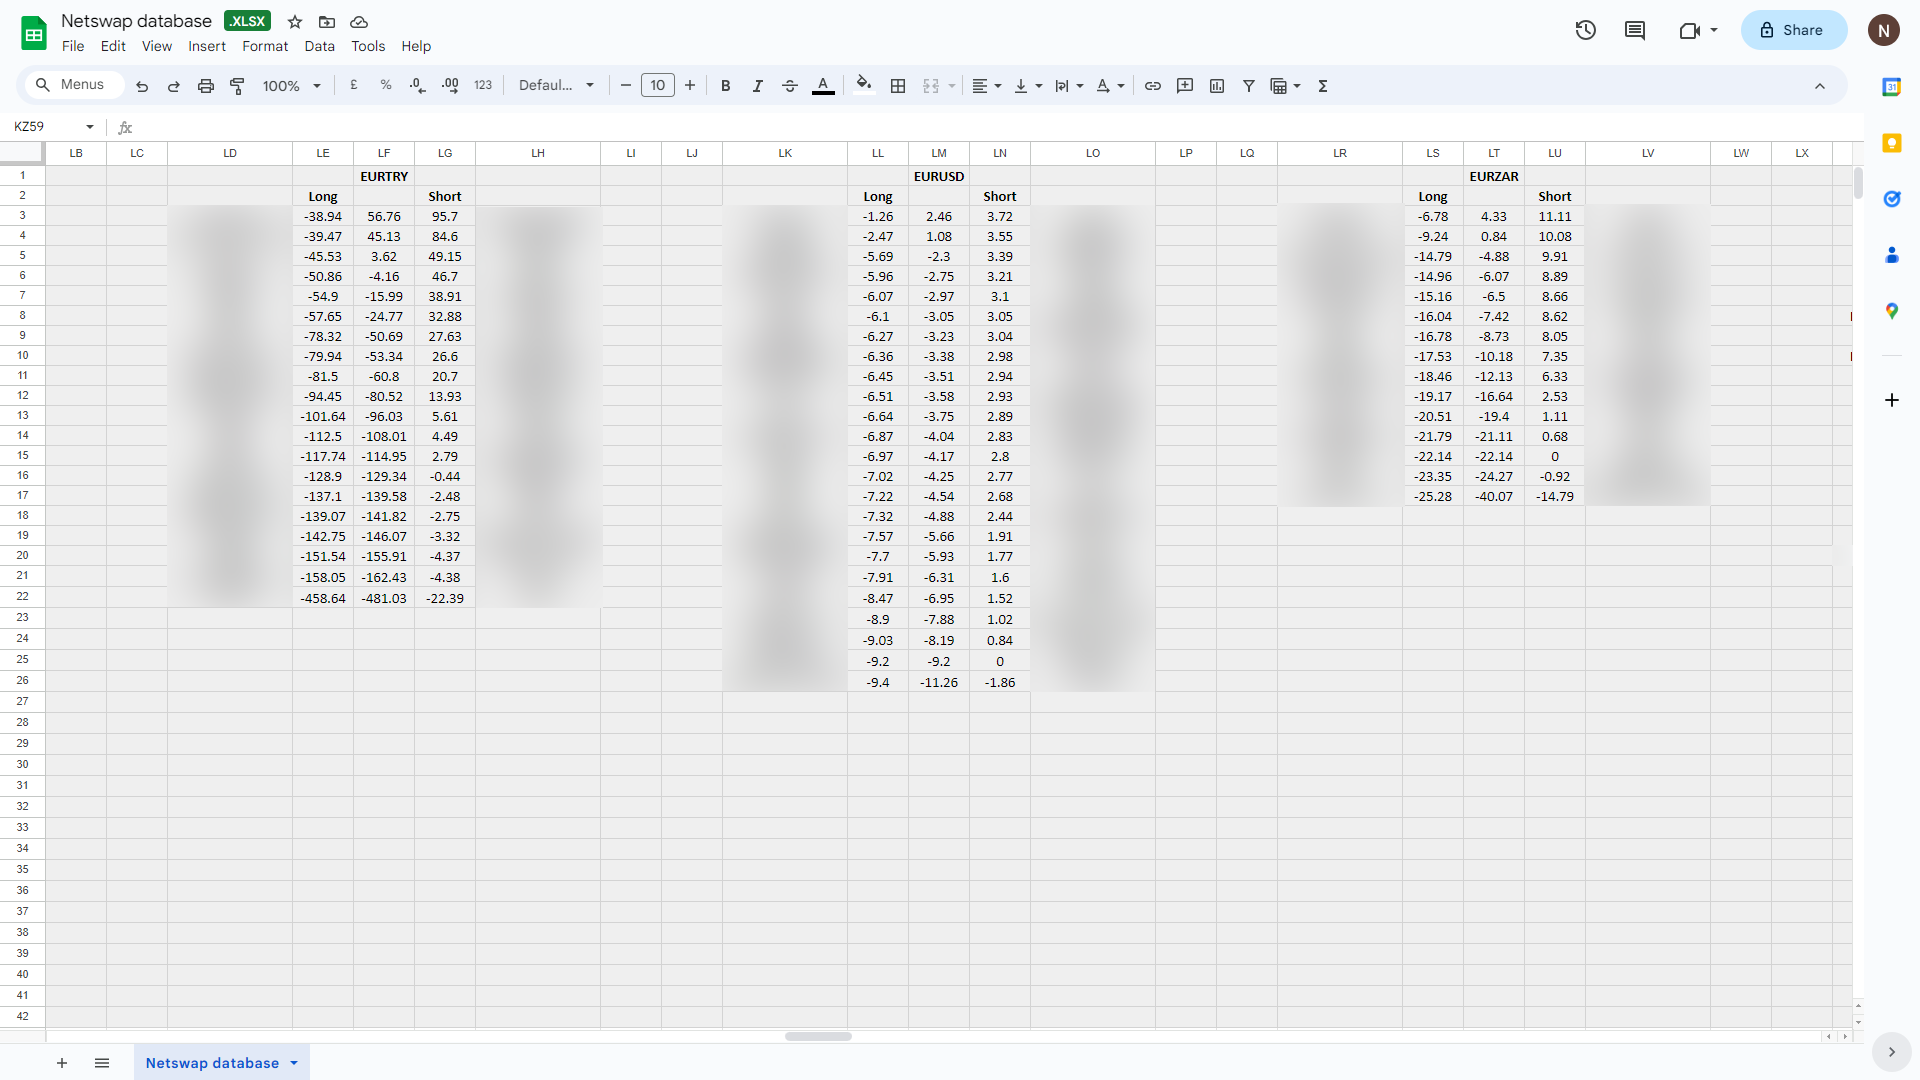The image size is (1920, 1080).
Task: Open the comments panel icon
Action: [x=1635, y=30]
